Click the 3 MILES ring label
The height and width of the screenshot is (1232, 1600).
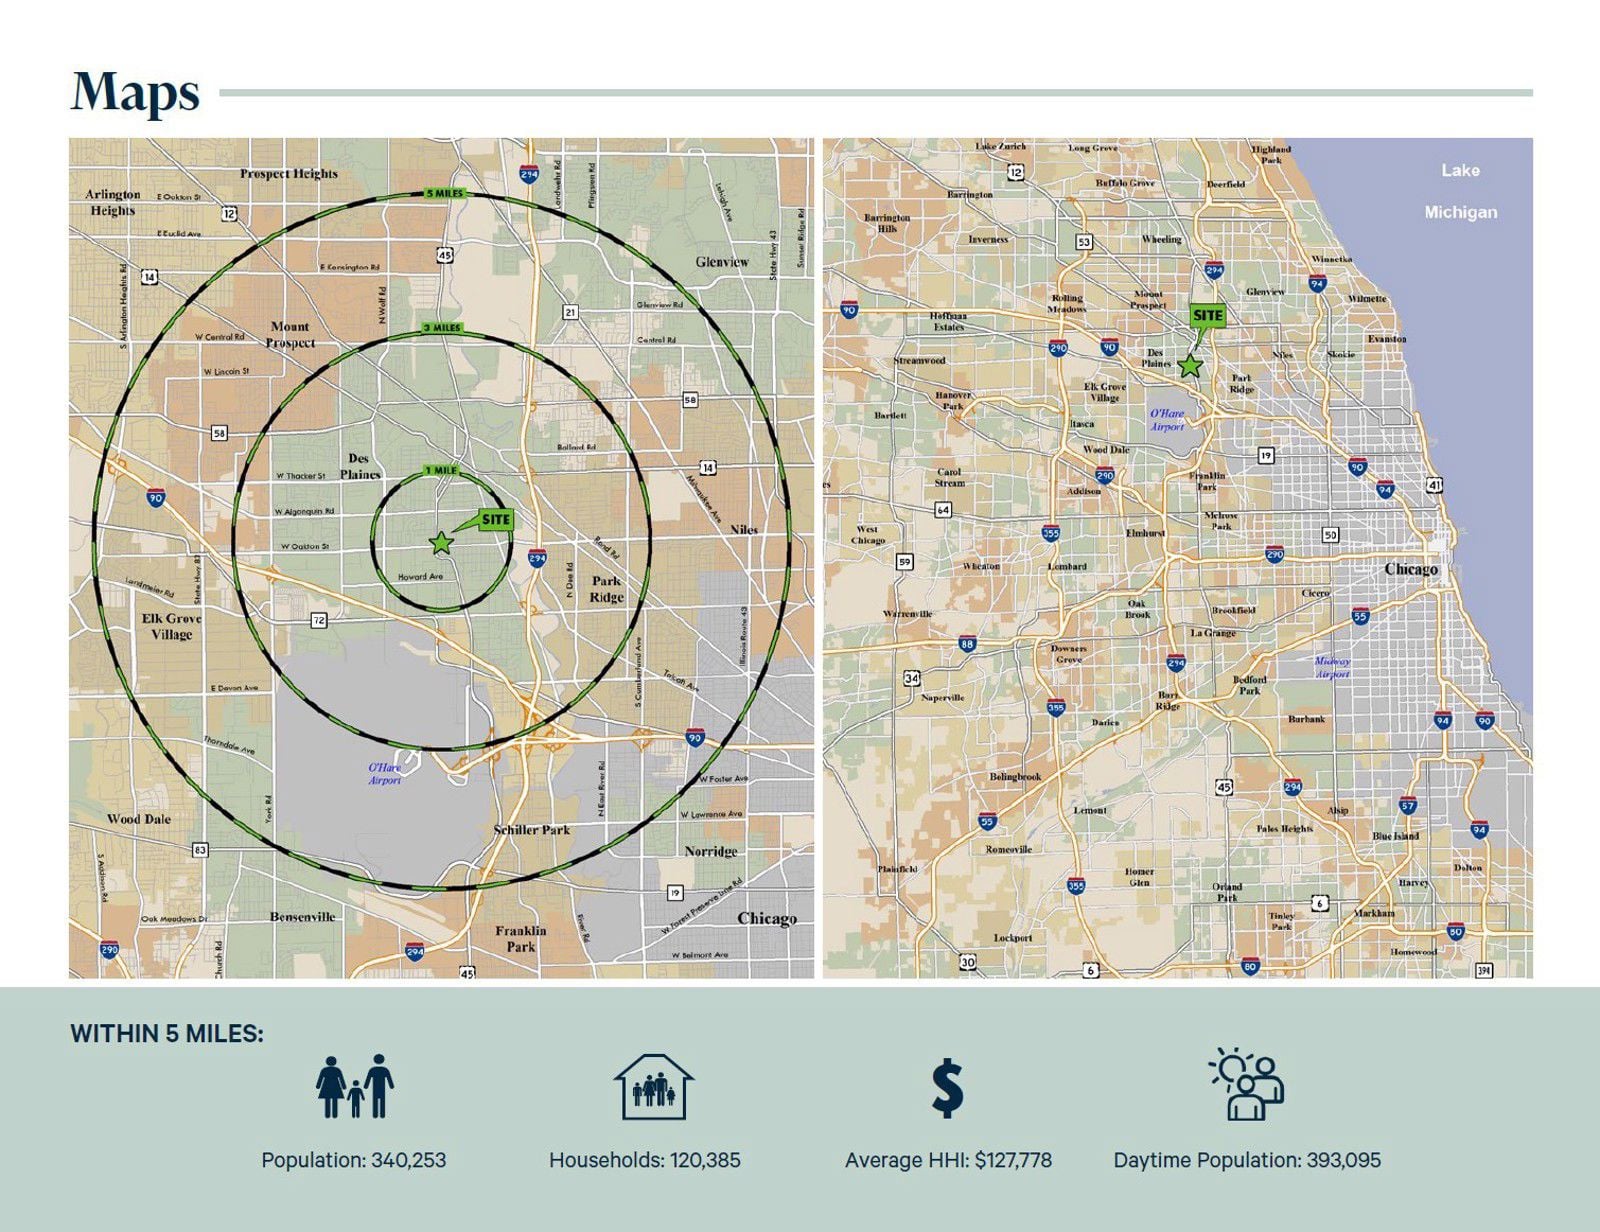click(x=441, y=328)
